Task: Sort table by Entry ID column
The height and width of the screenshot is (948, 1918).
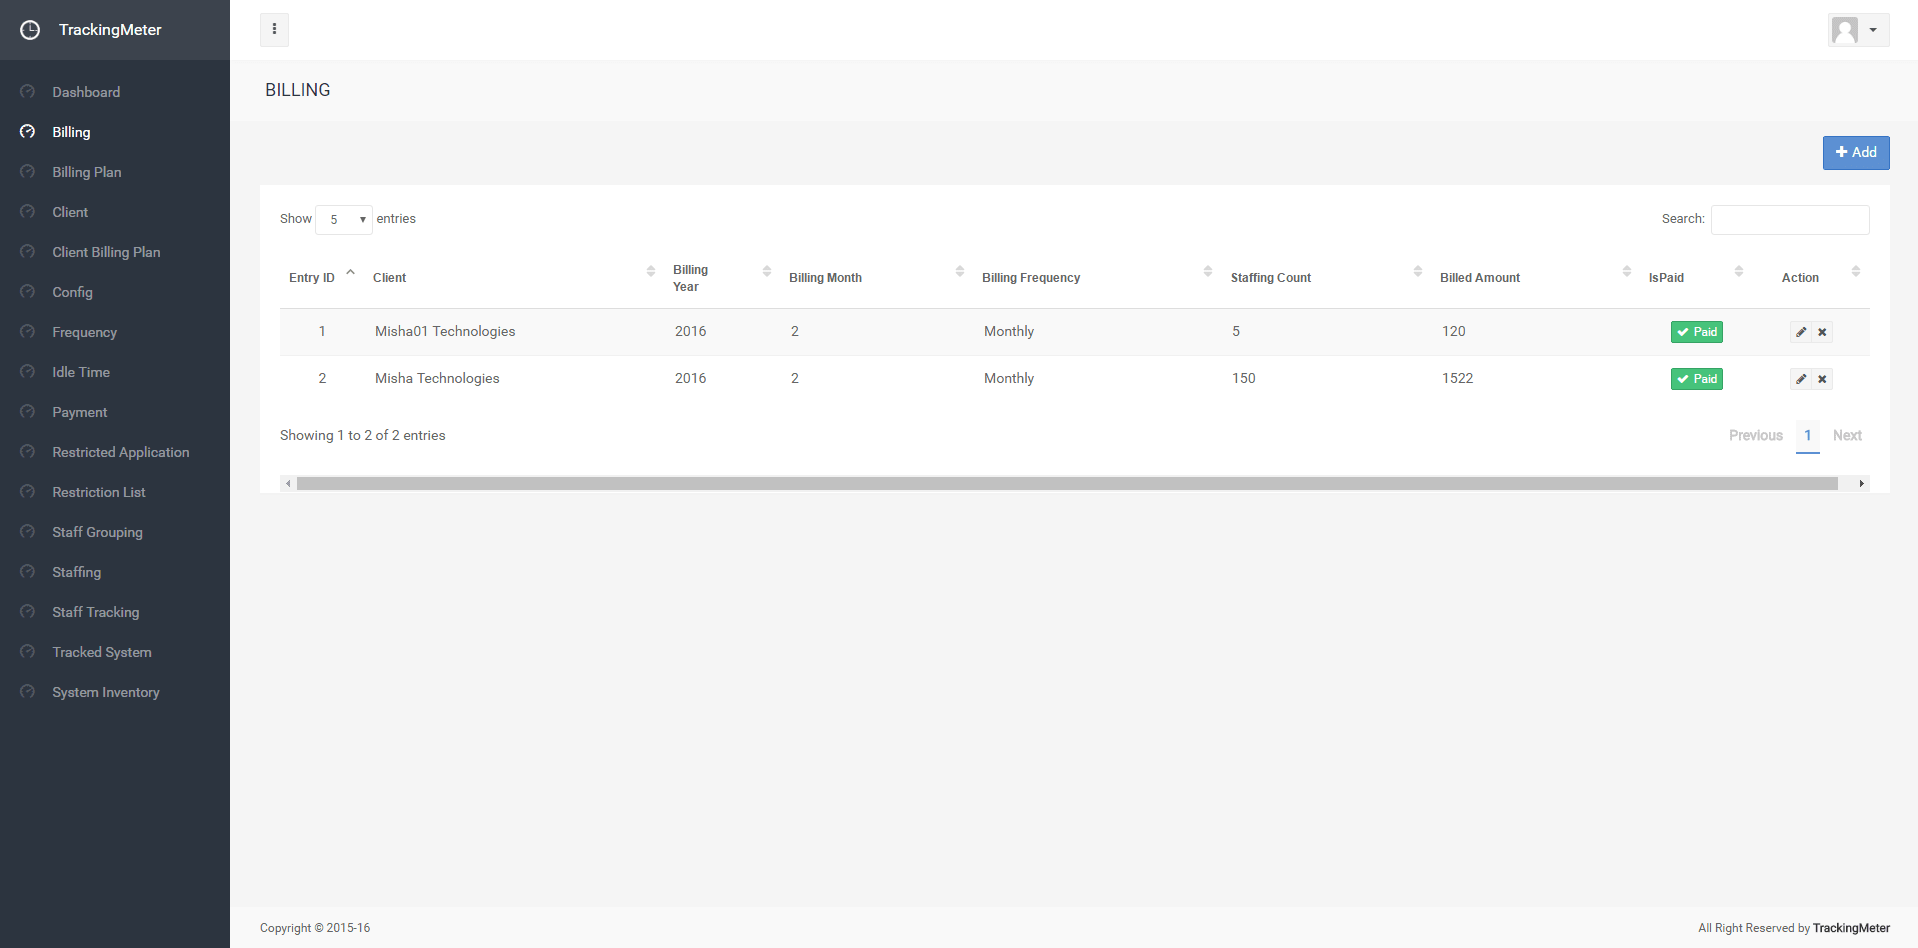Action: pyautogui.click(x=312, y=278)
